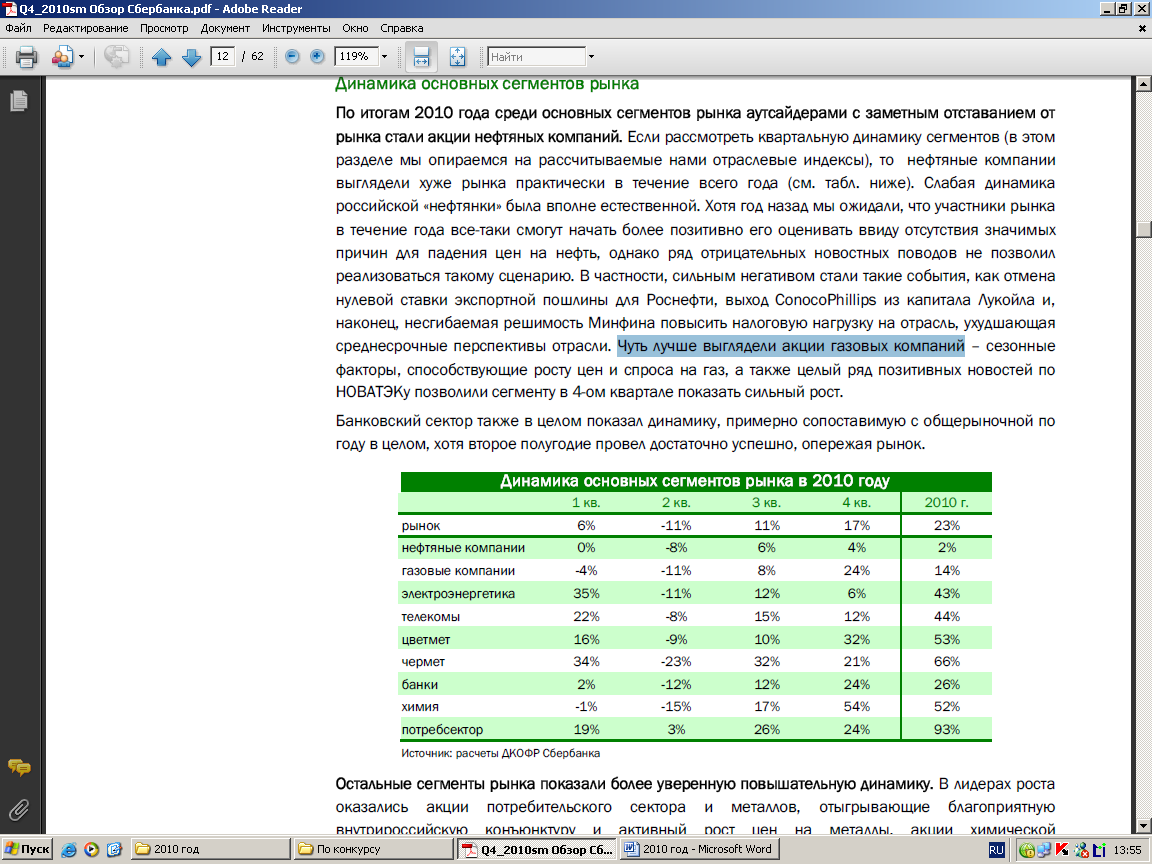
Task: Click the RU language indicator
Action: coord(996,850)
